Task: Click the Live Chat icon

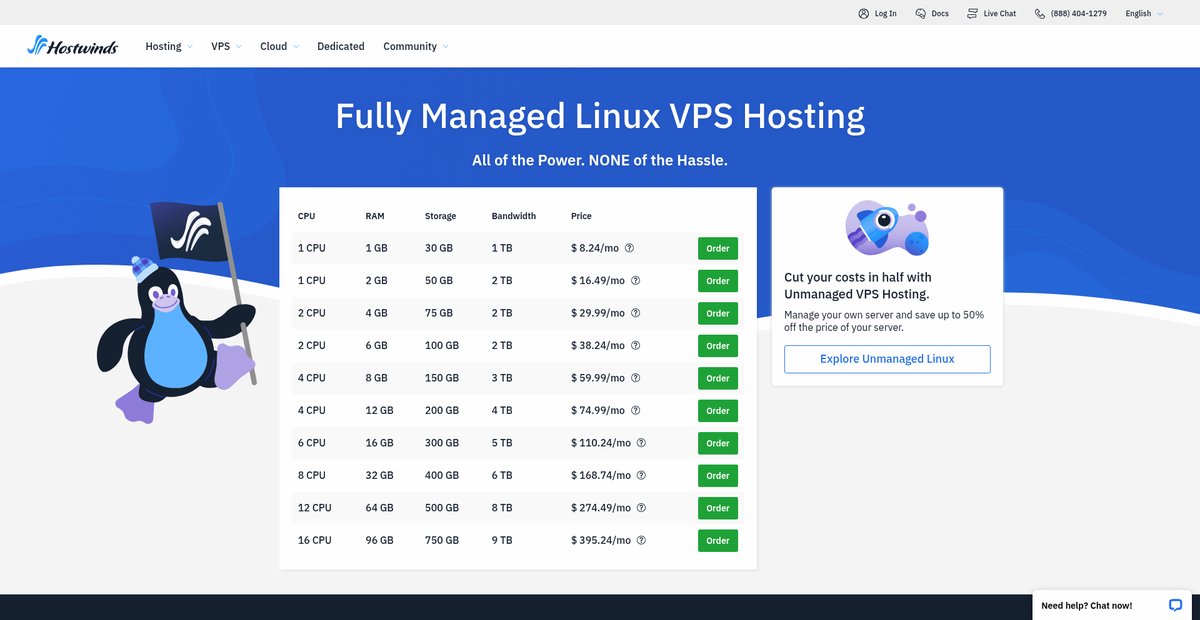Action: coord(972,14)
